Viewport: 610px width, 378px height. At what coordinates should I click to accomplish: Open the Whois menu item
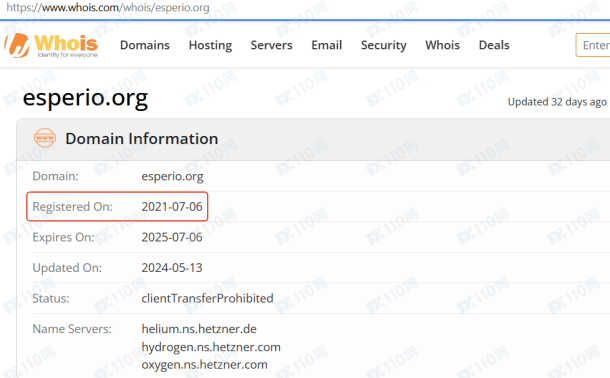pyautogui.click(x=443, y=45)
